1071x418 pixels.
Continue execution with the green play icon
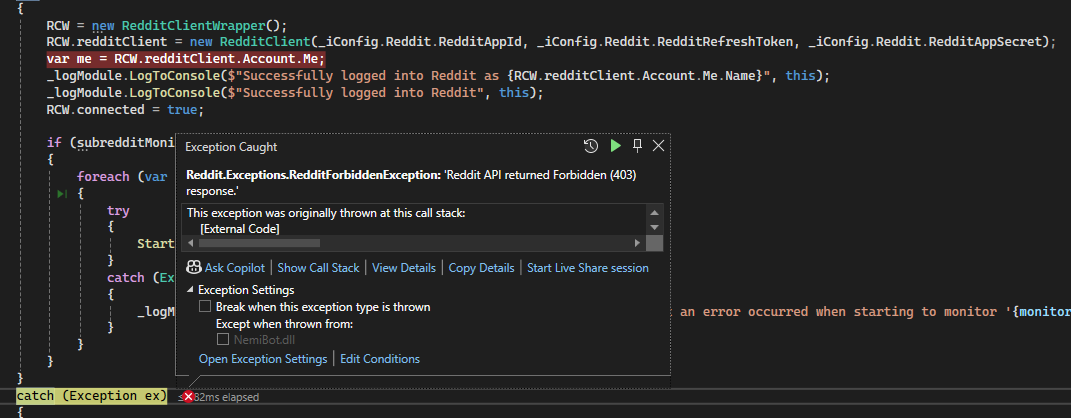615,145
